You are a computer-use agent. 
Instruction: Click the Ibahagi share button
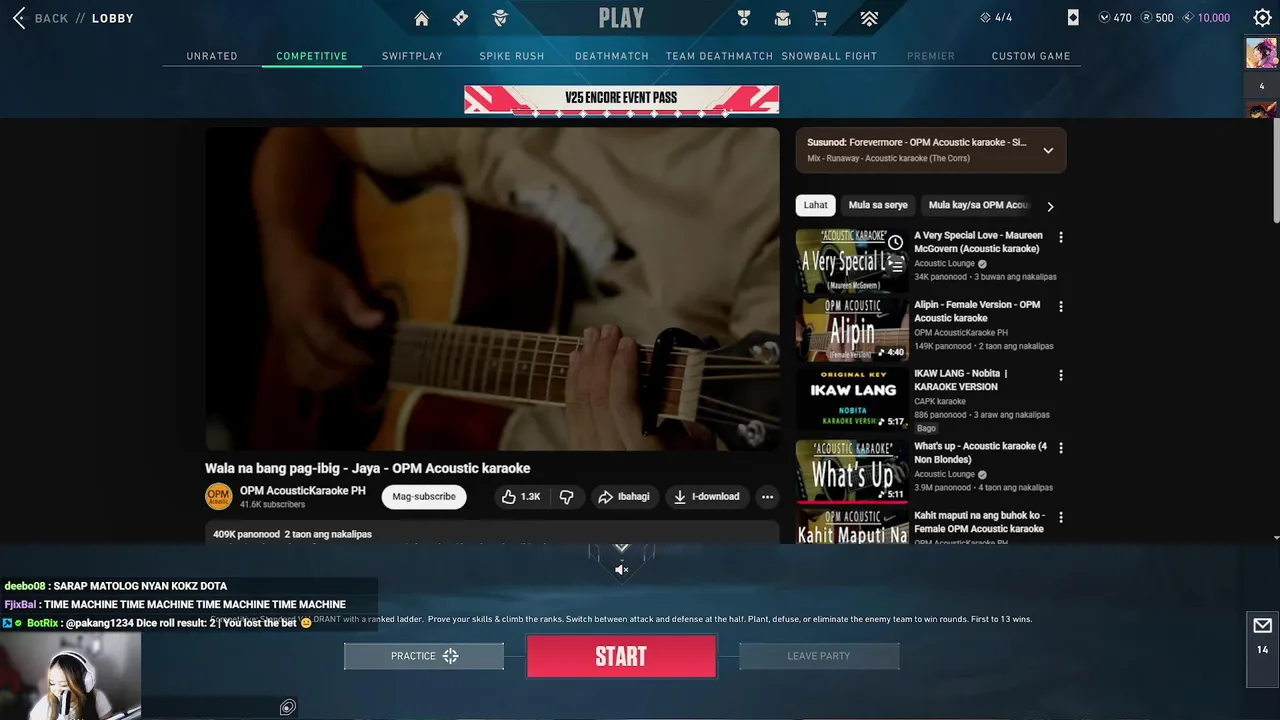coord(623,496)
